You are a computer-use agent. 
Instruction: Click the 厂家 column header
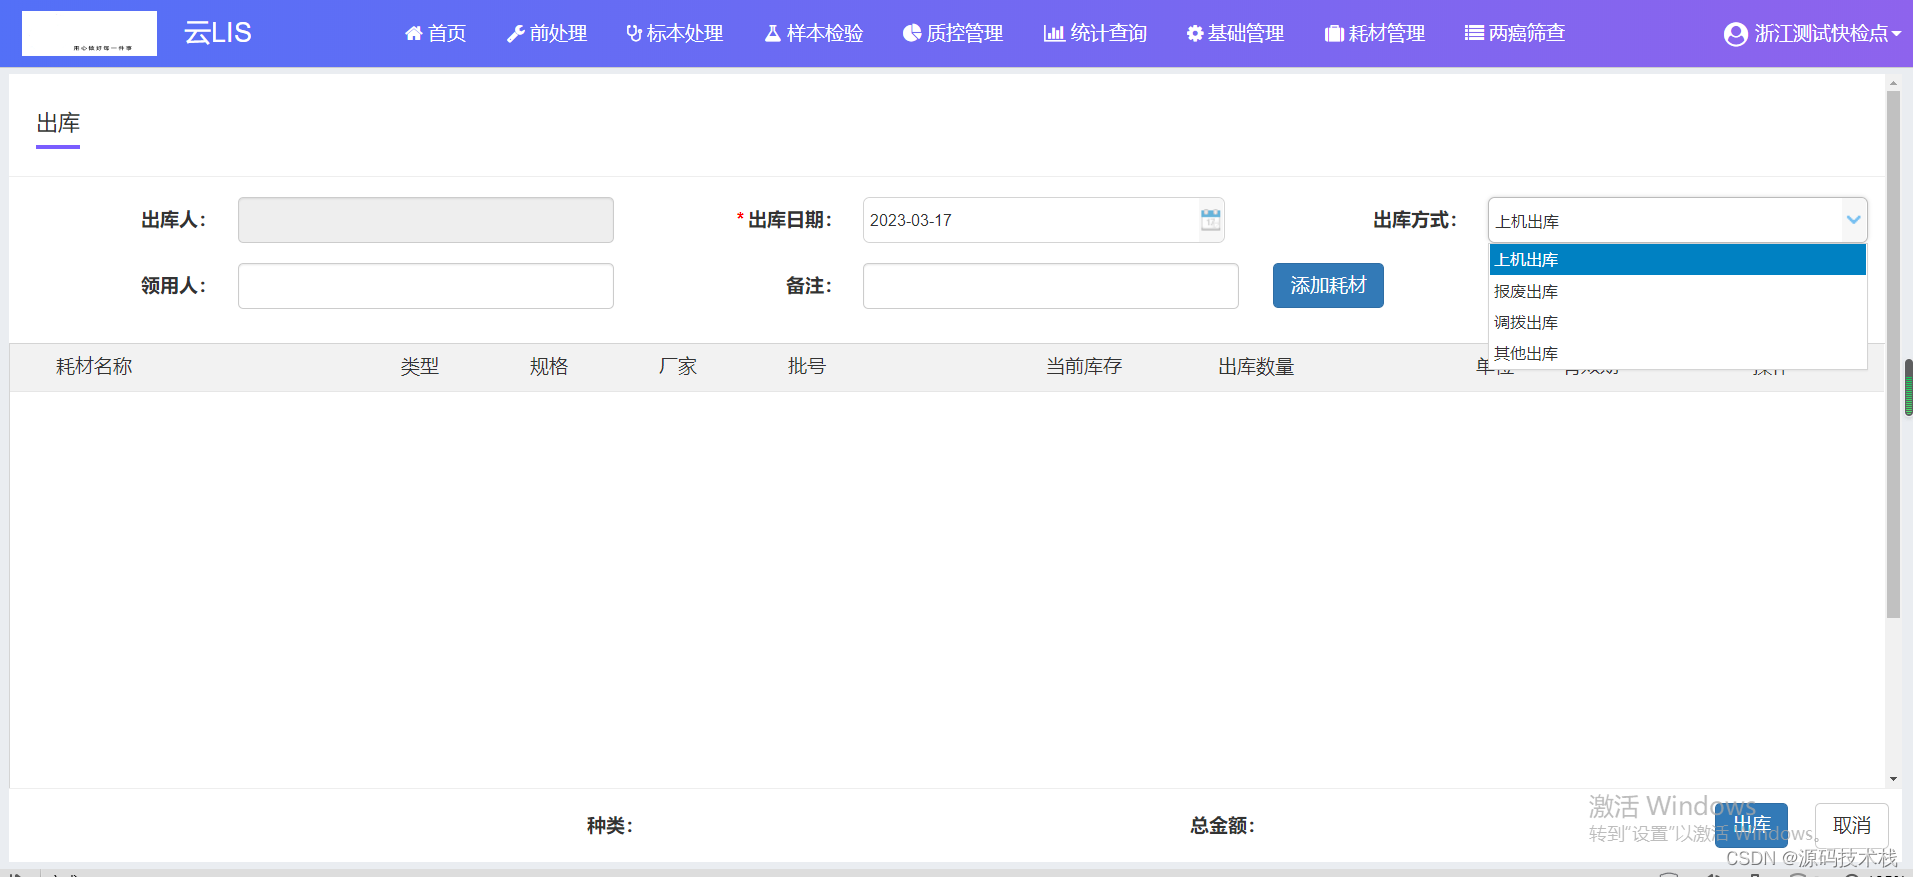(x=678, y=367)
